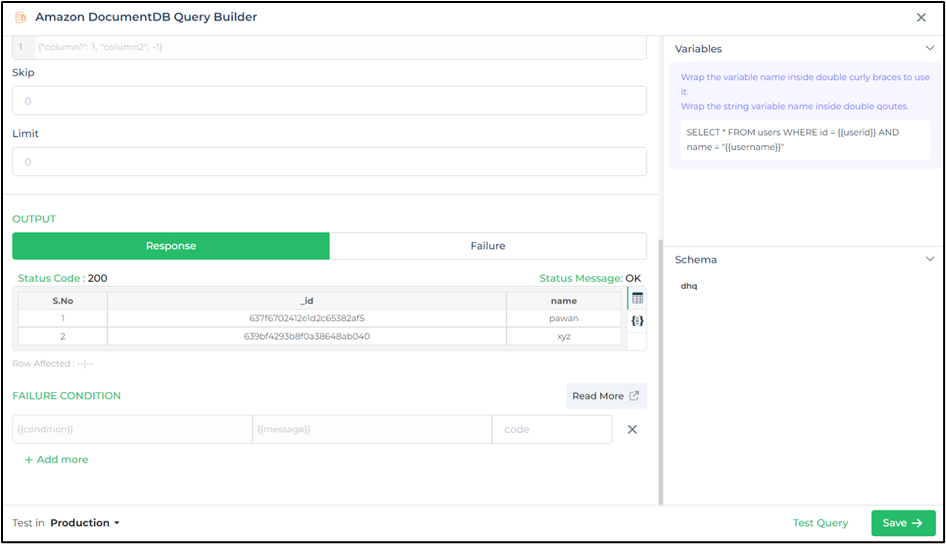This screenshot has height=544, width=946.
Task: Click the vertical scrollbar of main panel
Action: click(x=661, y=371)
